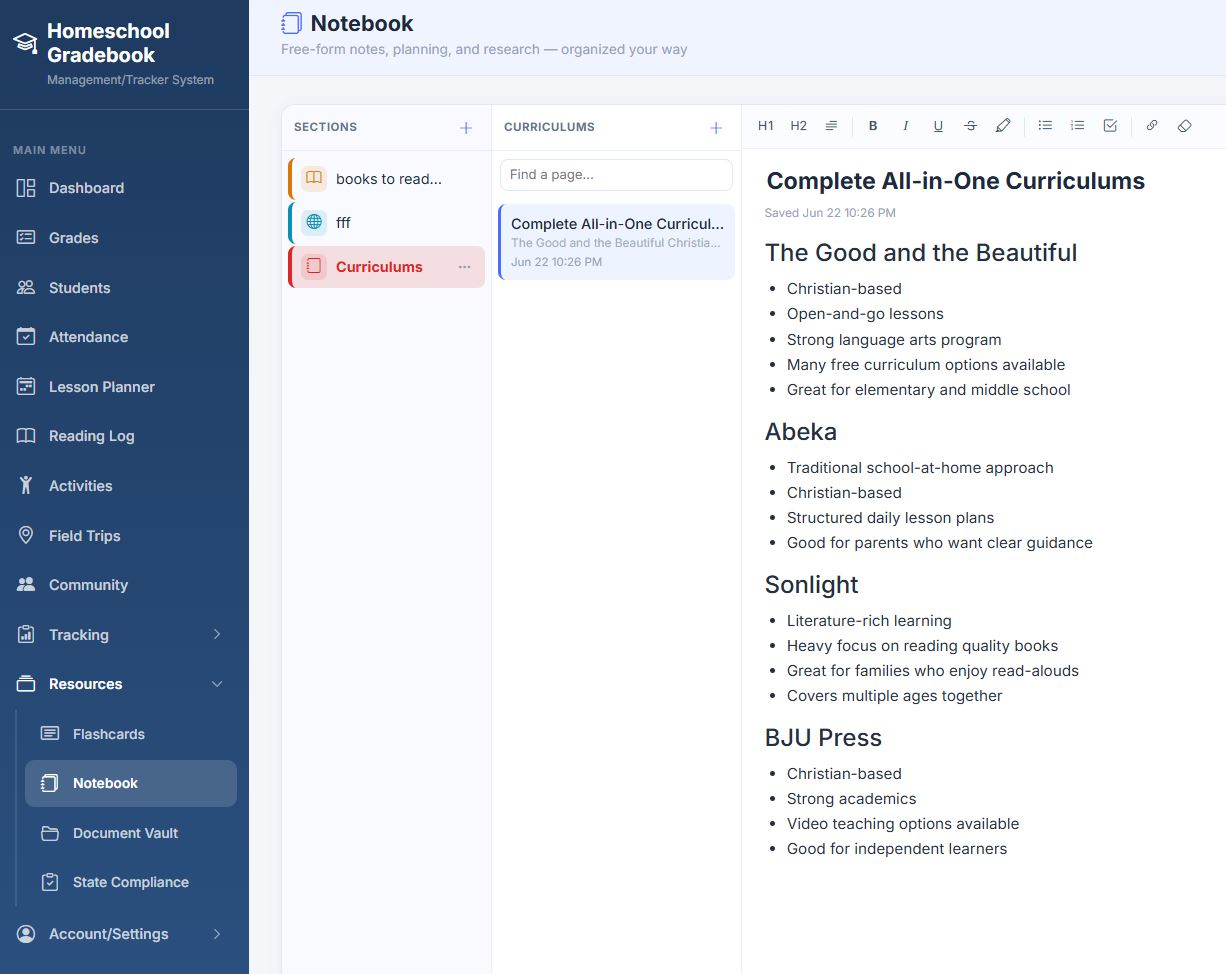1226x974 pixels.
Task: Click bullet Literature-rich learning
Action: [869, 621]
